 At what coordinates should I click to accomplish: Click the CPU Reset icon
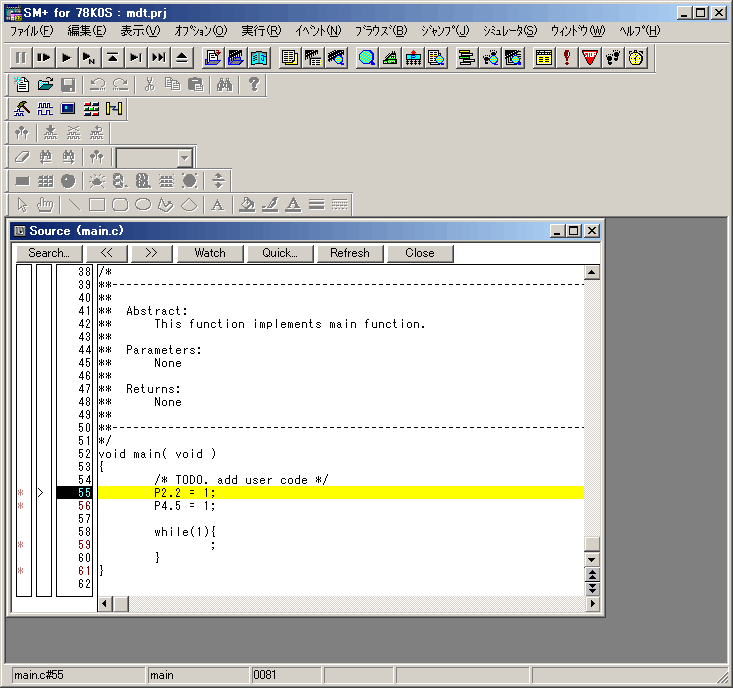tap(181, 58)
